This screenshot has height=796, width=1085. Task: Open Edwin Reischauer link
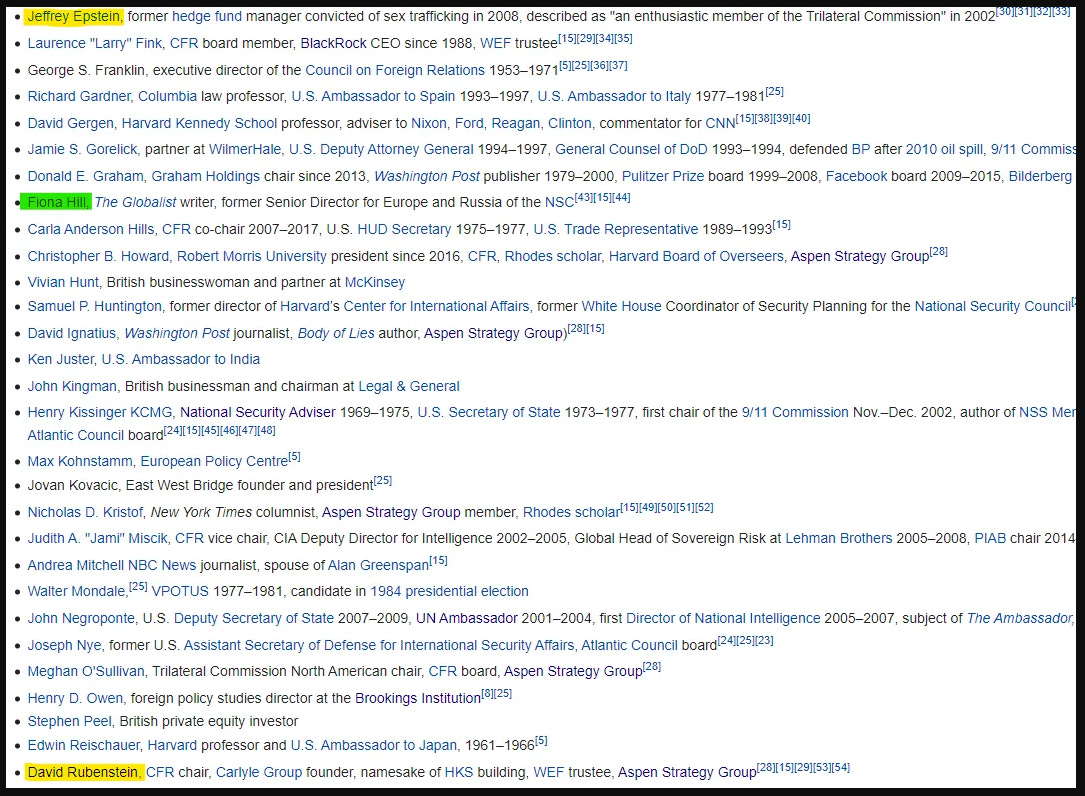click(x=85, y=745)
